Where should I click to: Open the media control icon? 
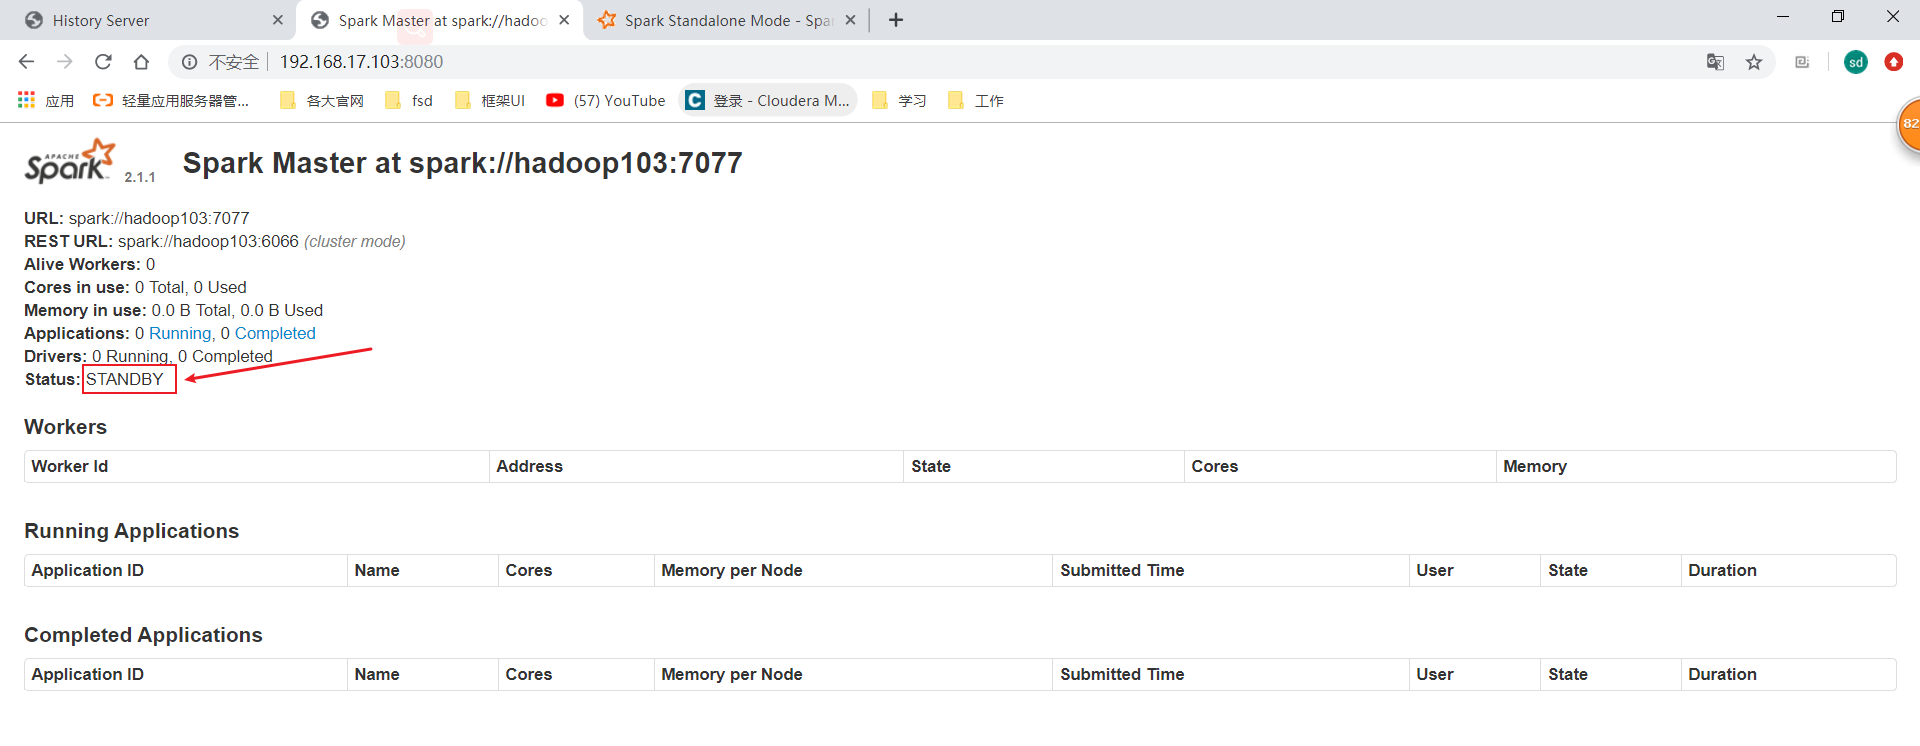point(1802,62)
